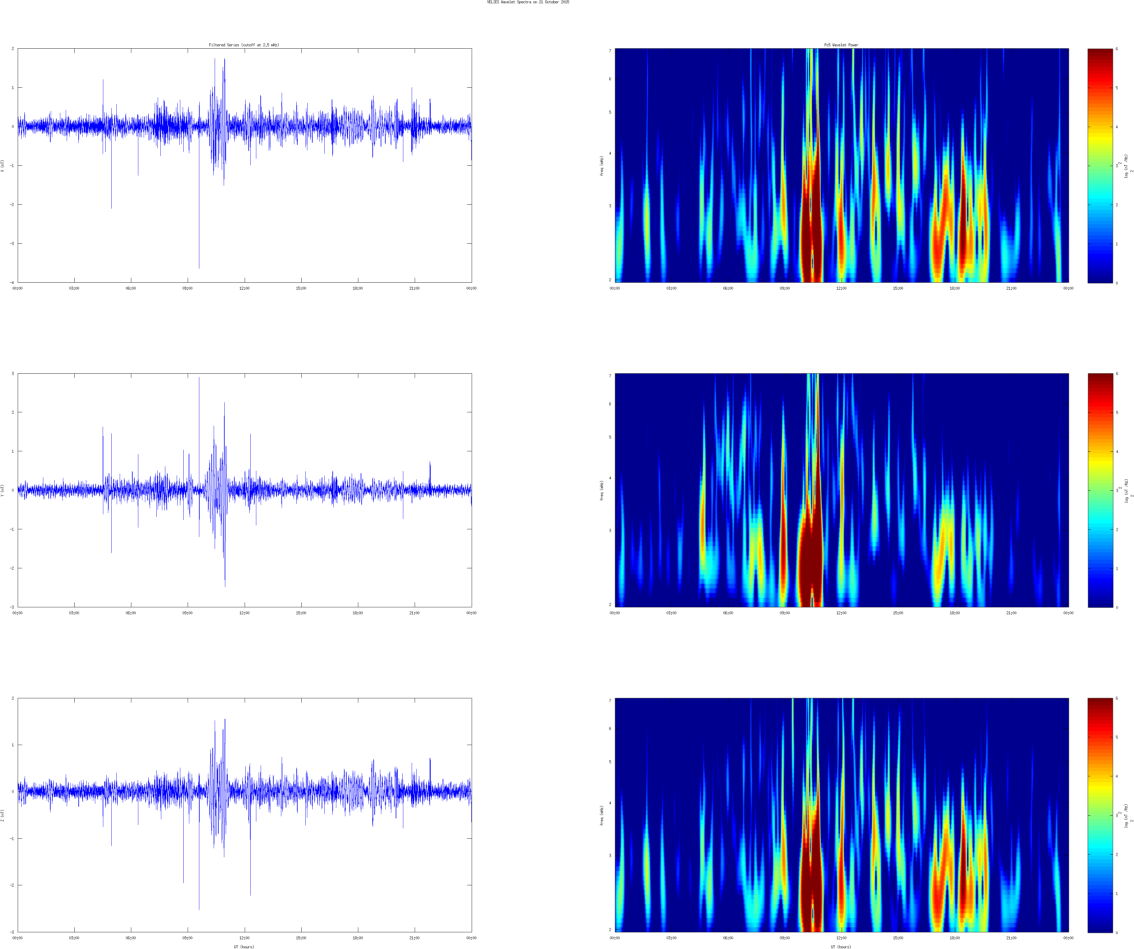Click the 'x (nT)' axis label of top series

[x=3, y=166]
